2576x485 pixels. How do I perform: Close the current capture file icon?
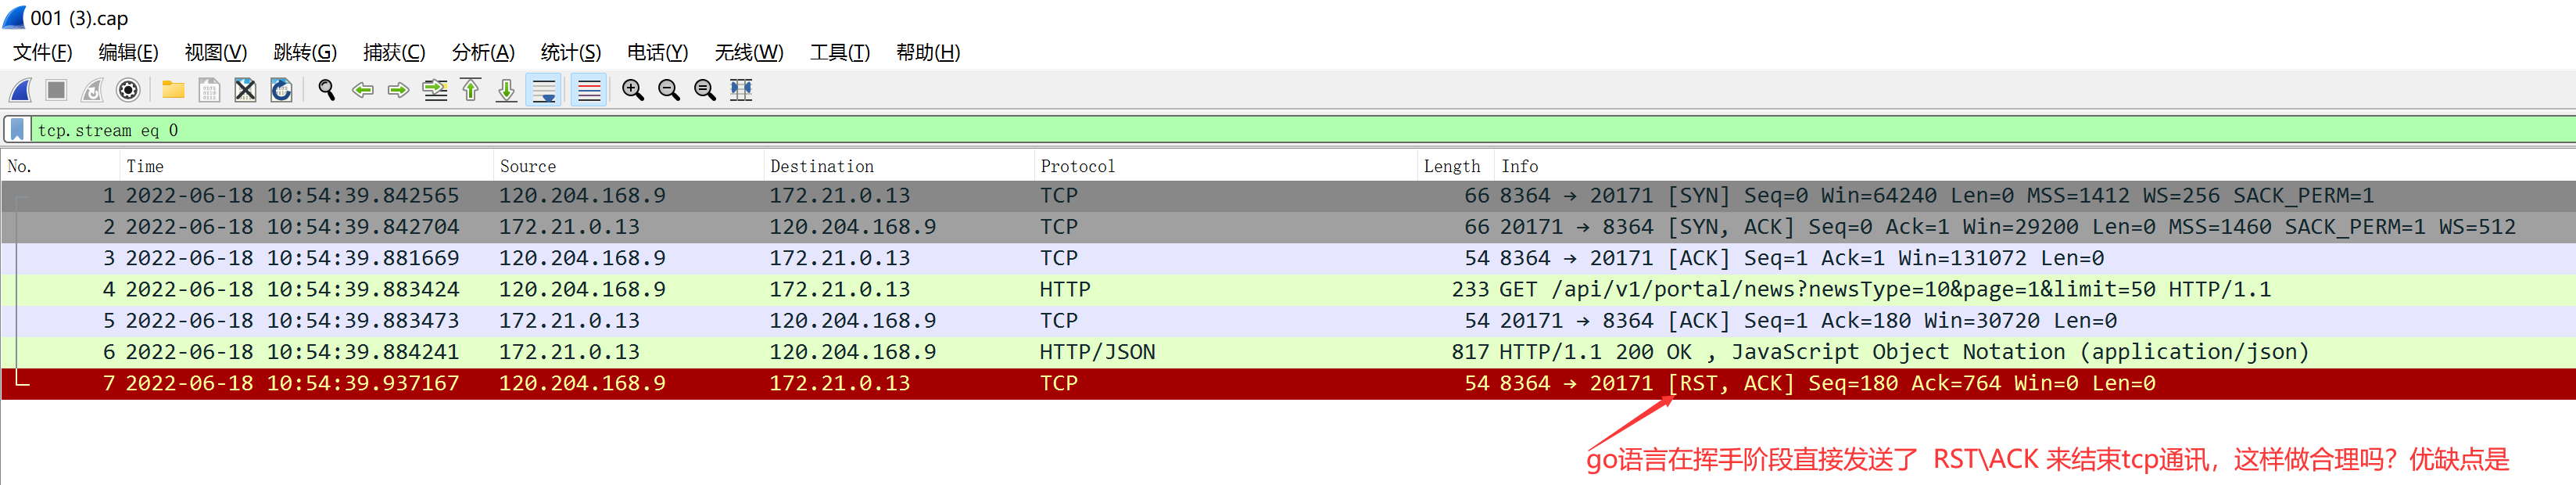click(245, 90)
